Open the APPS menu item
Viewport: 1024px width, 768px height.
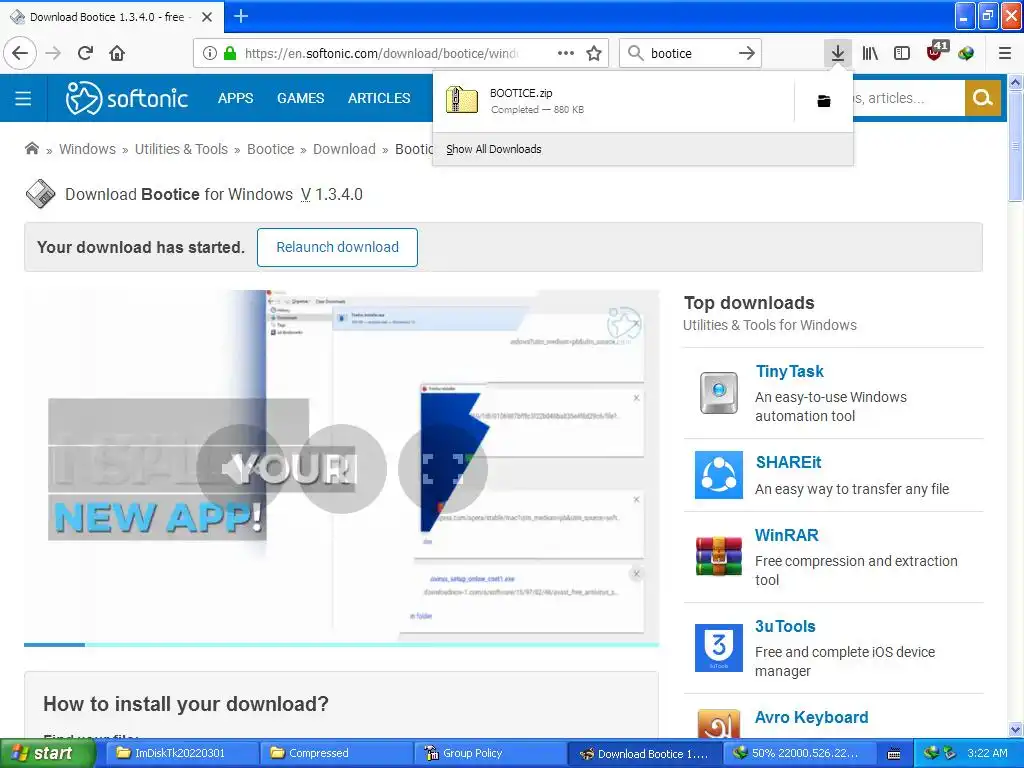pyautogui.click(x=235, y=98)
